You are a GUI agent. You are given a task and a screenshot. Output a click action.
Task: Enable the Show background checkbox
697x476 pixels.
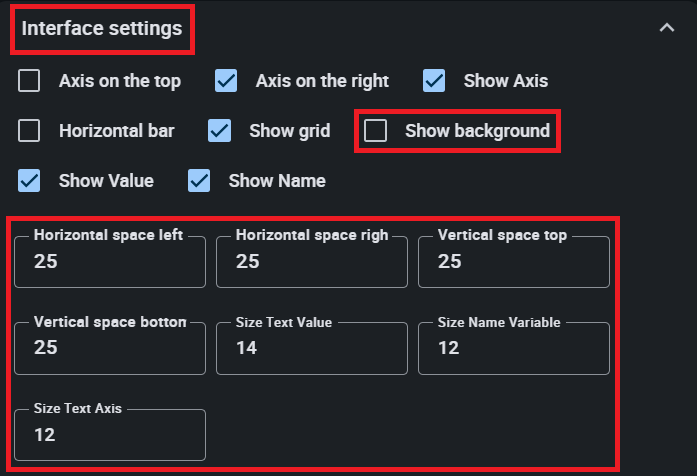[x=376, y=131]
